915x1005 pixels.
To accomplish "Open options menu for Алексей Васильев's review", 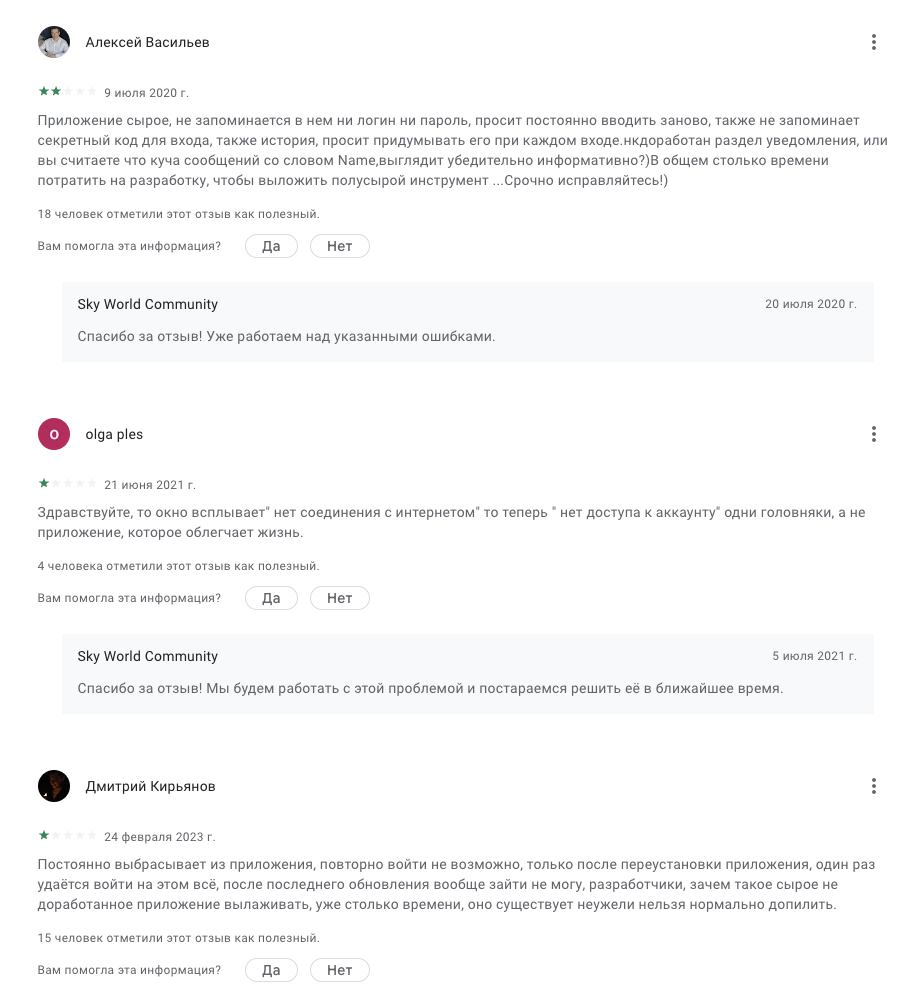I will tap(873, 42).
